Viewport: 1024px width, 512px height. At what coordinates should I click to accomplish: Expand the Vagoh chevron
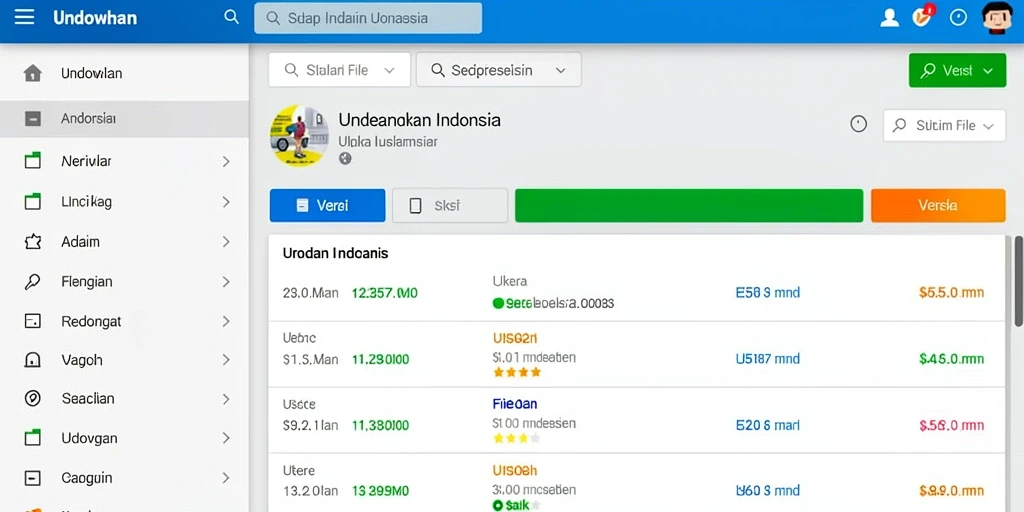click(226, 360)
